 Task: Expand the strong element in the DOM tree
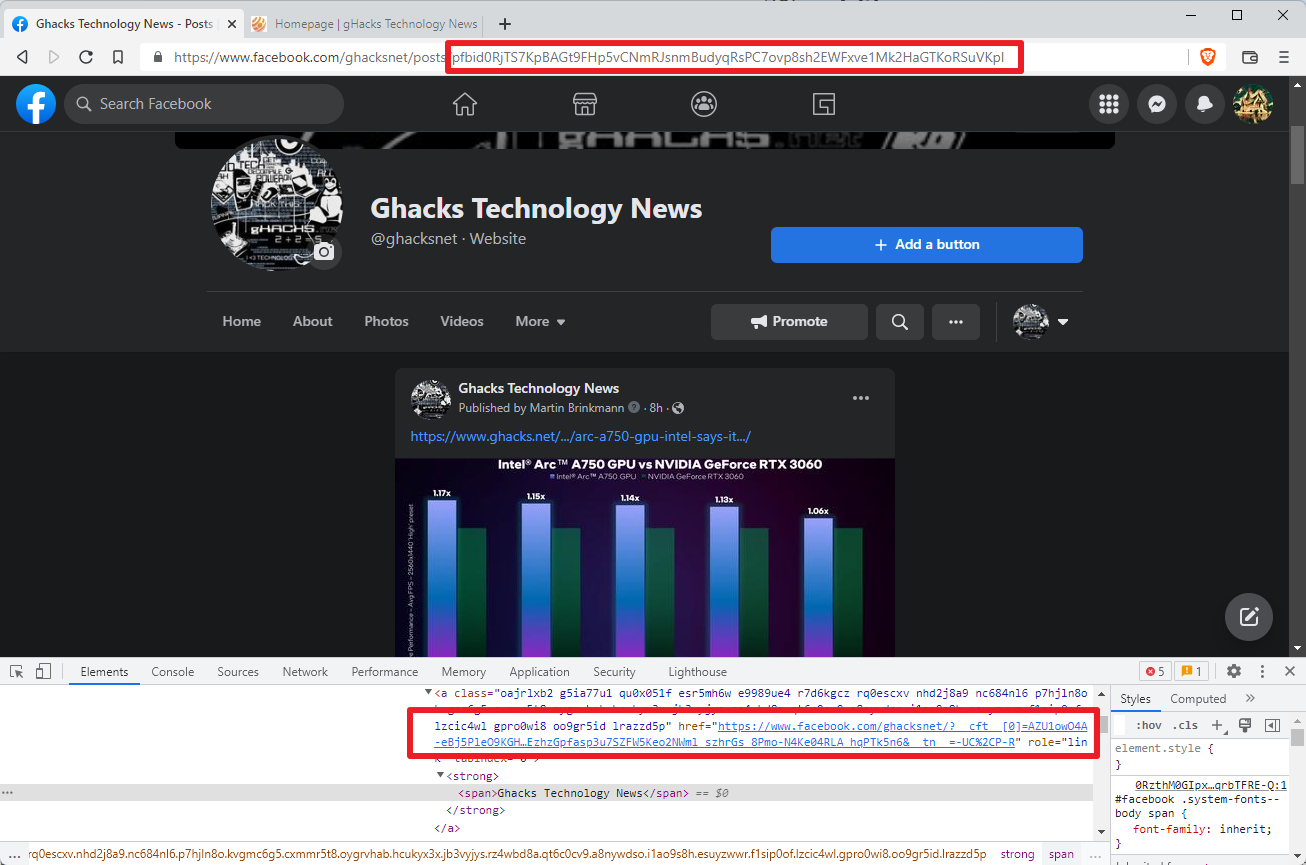pyautogui.click(x=440, y=775)
